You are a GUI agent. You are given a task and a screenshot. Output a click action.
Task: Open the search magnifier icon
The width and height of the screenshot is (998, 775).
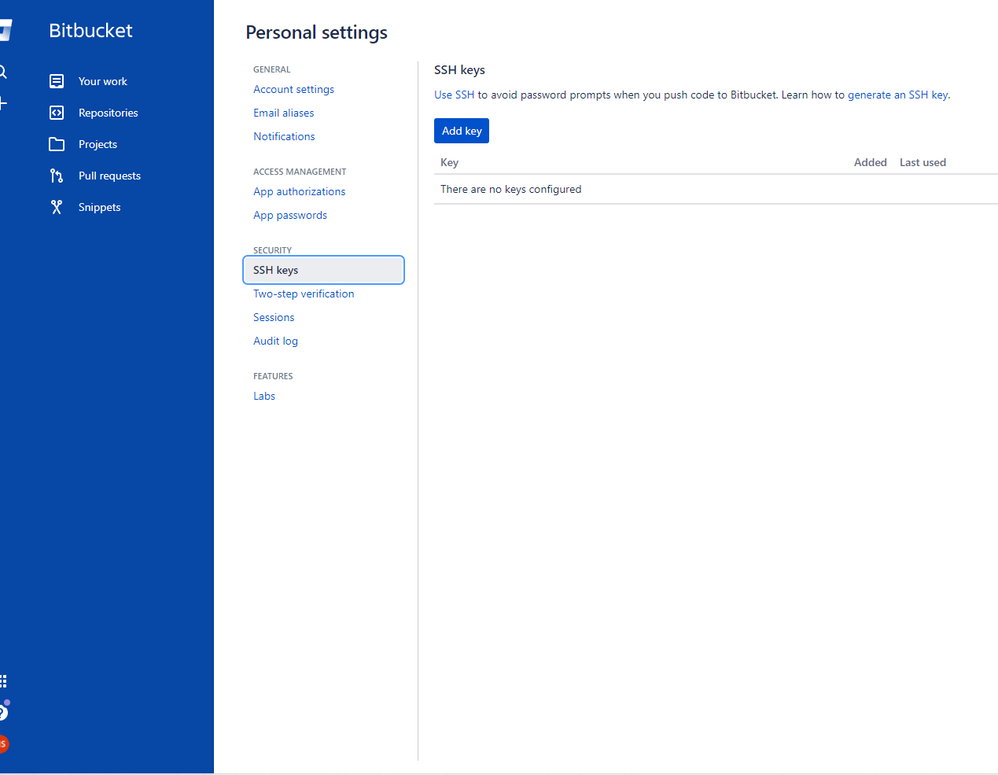3,72
